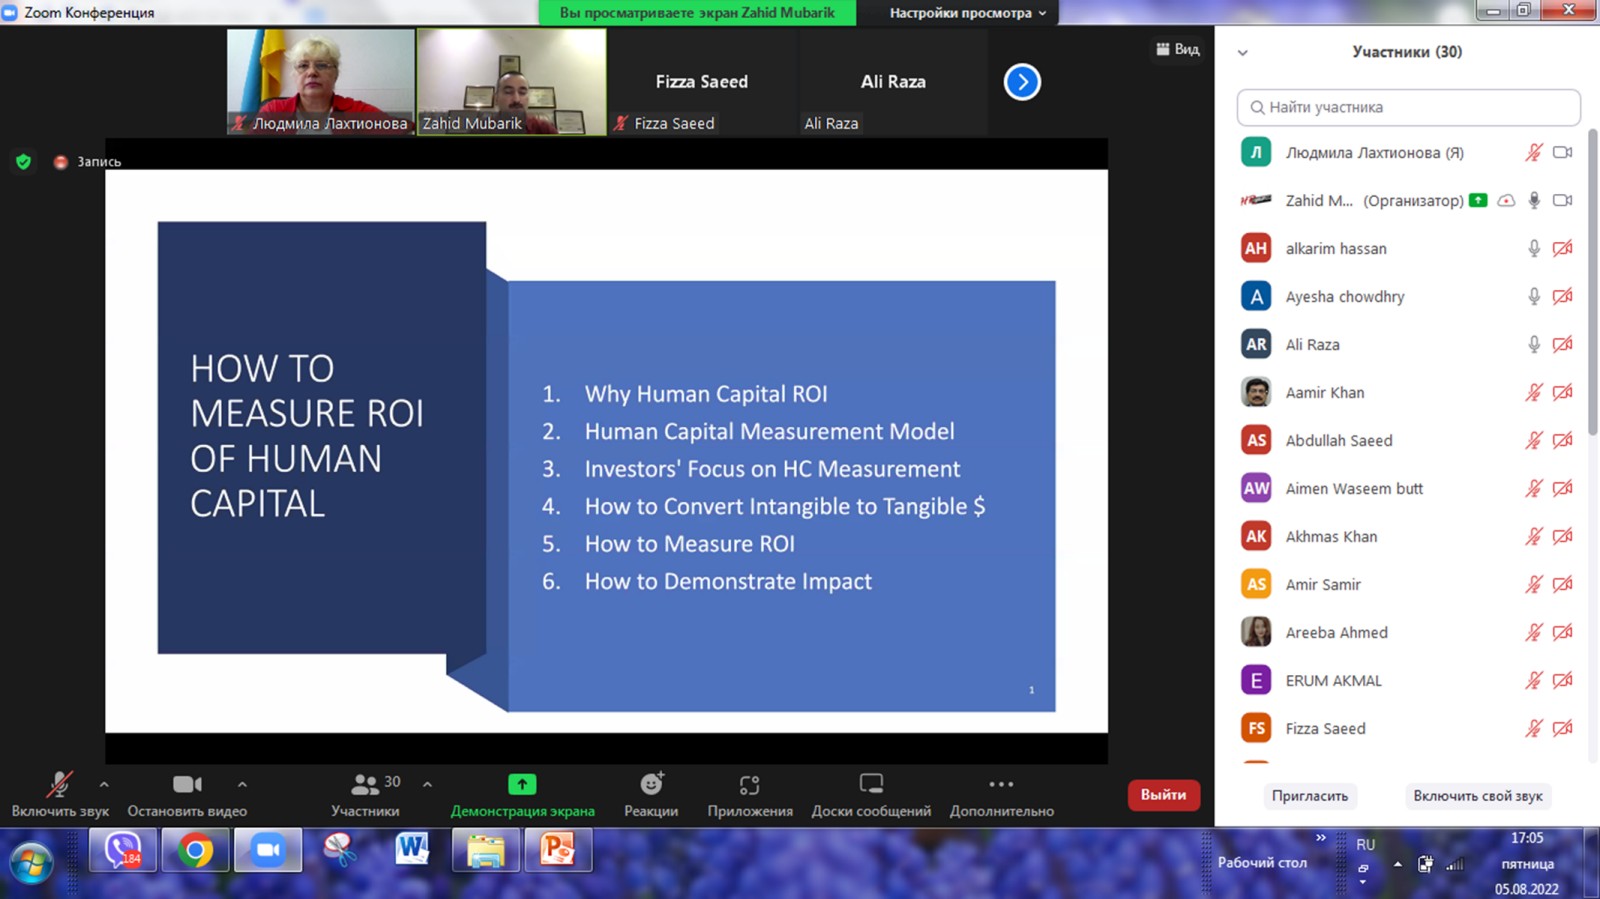Click the red Выйти (Leave) button
This screenshot has height=899, width=1600.
pos(1163,795)
